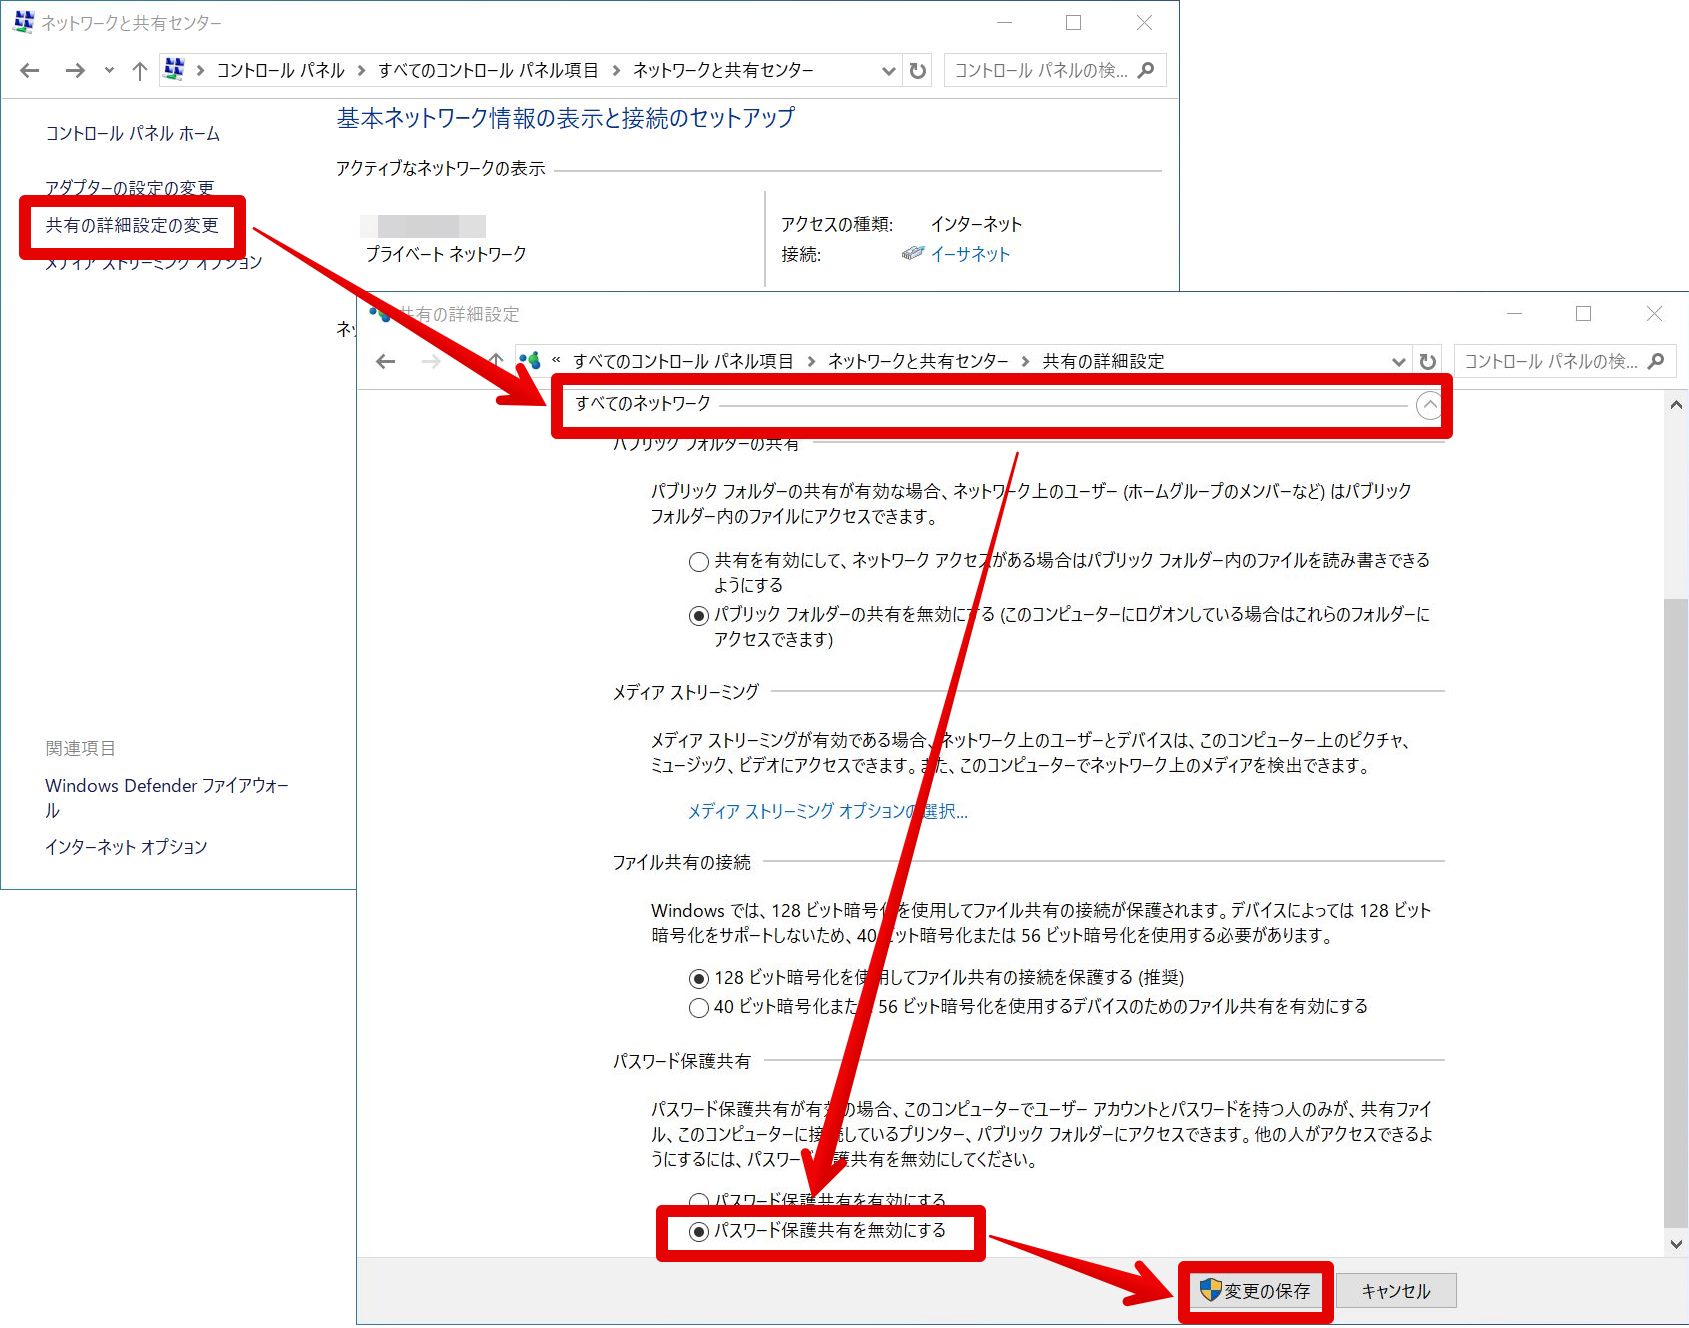The image size is (1689, 1328).
Task: Maximize the ネットワークと共有センター window
Action: click(x=1073, y=22)
